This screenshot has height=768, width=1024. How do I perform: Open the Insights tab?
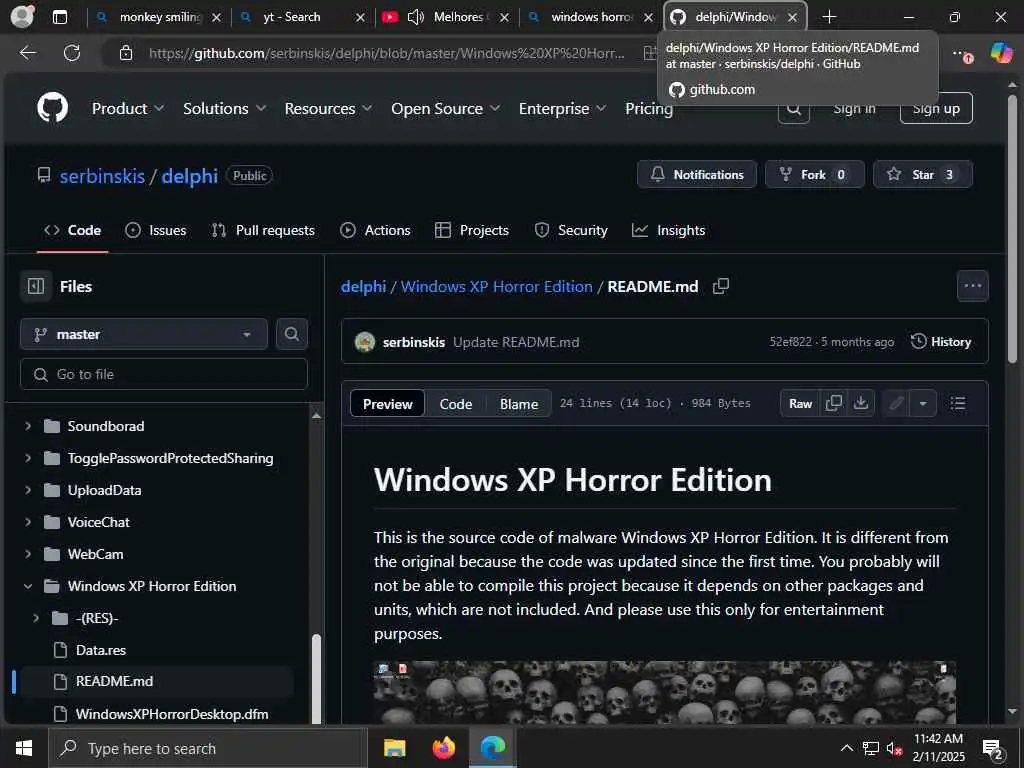click(x=669, y=230)
